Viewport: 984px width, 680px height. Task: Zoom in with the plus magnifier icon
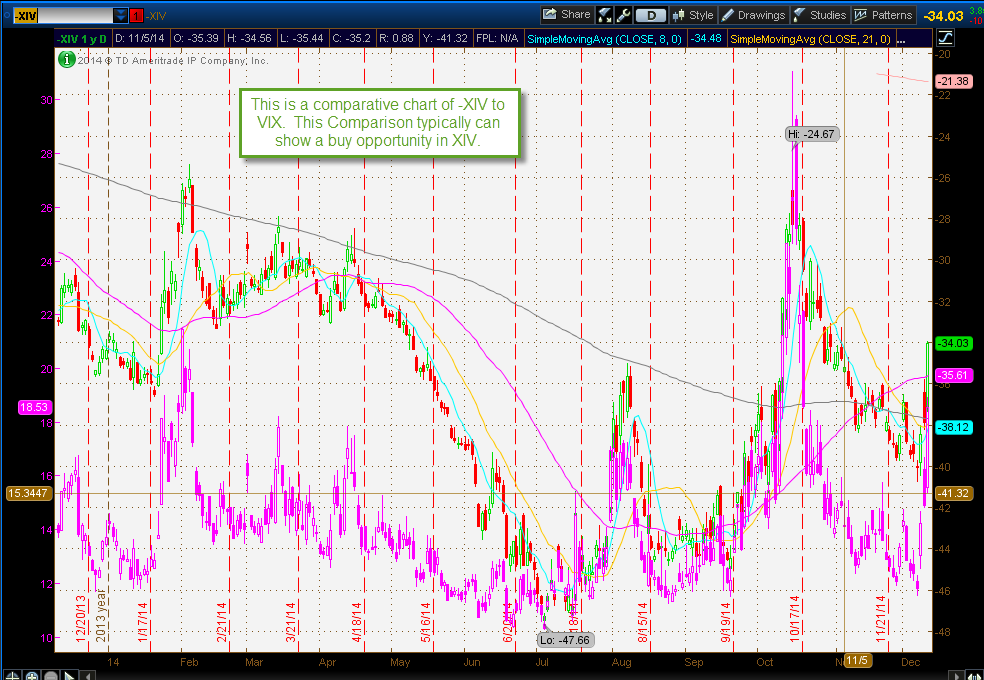pyautogui.click(x=31, y=674)
